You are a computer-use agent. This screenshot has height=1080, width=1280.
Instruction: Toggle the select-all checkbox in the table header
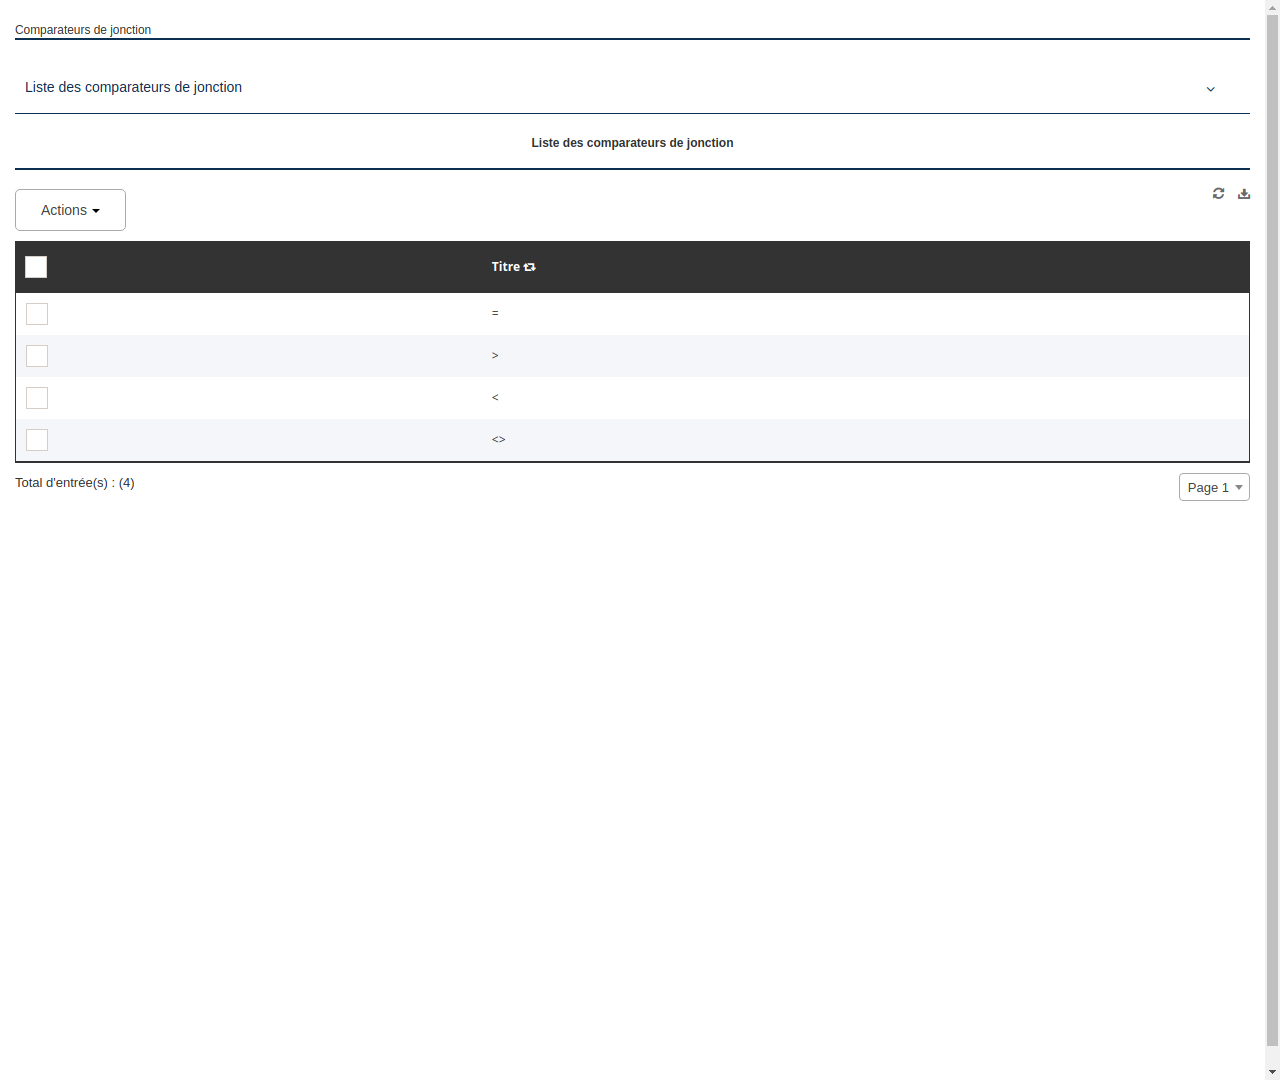(36, 267)
